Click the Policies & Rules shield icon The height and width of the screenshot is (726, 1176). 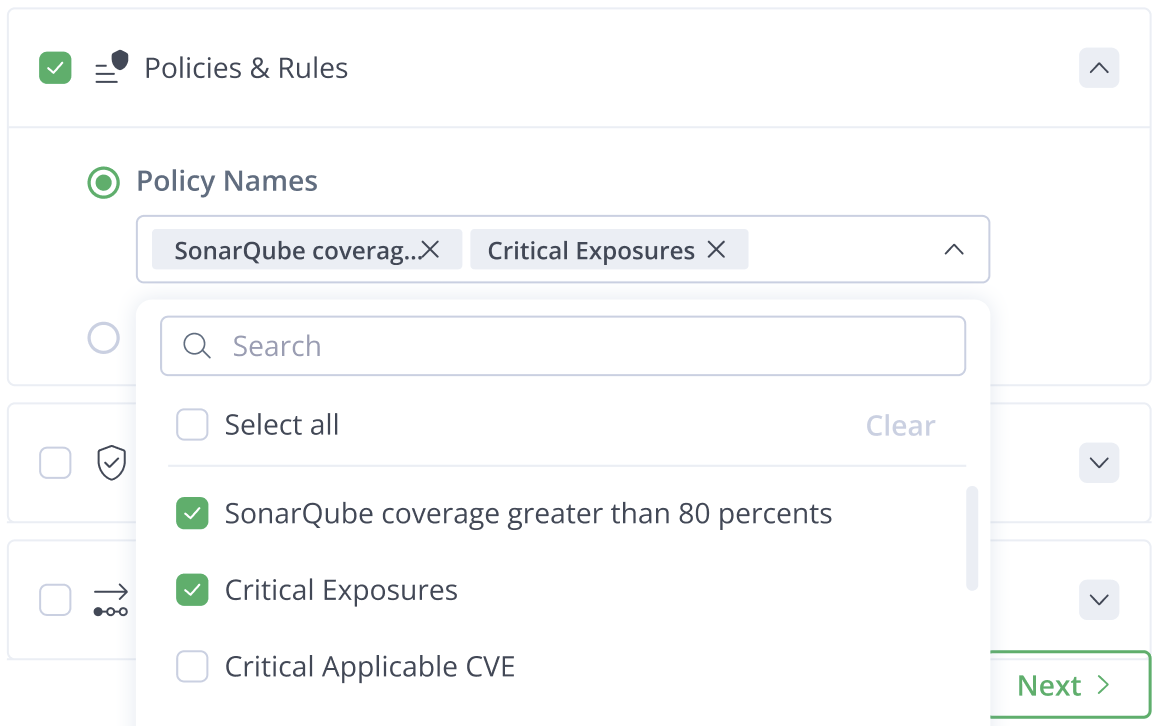(111, 68)
